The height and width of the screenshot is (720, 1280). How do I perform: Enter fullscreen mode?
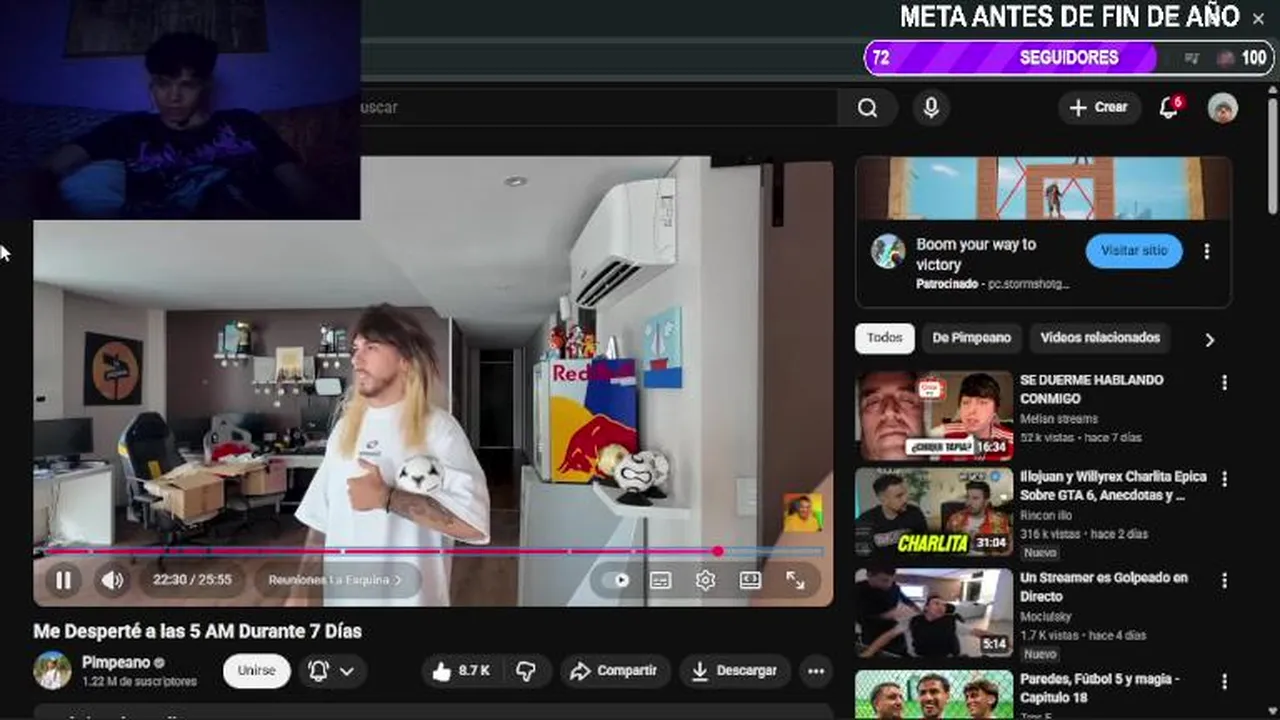[795, 580]
